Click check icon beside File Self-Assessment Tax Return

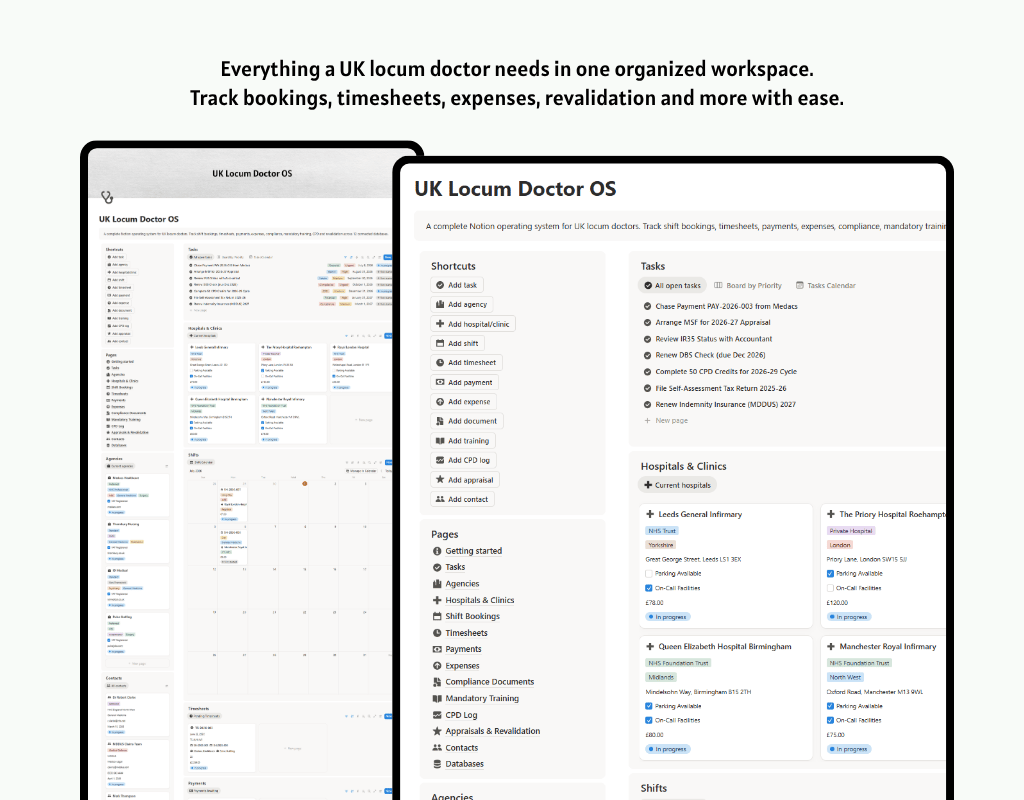[x=647, y=388]
